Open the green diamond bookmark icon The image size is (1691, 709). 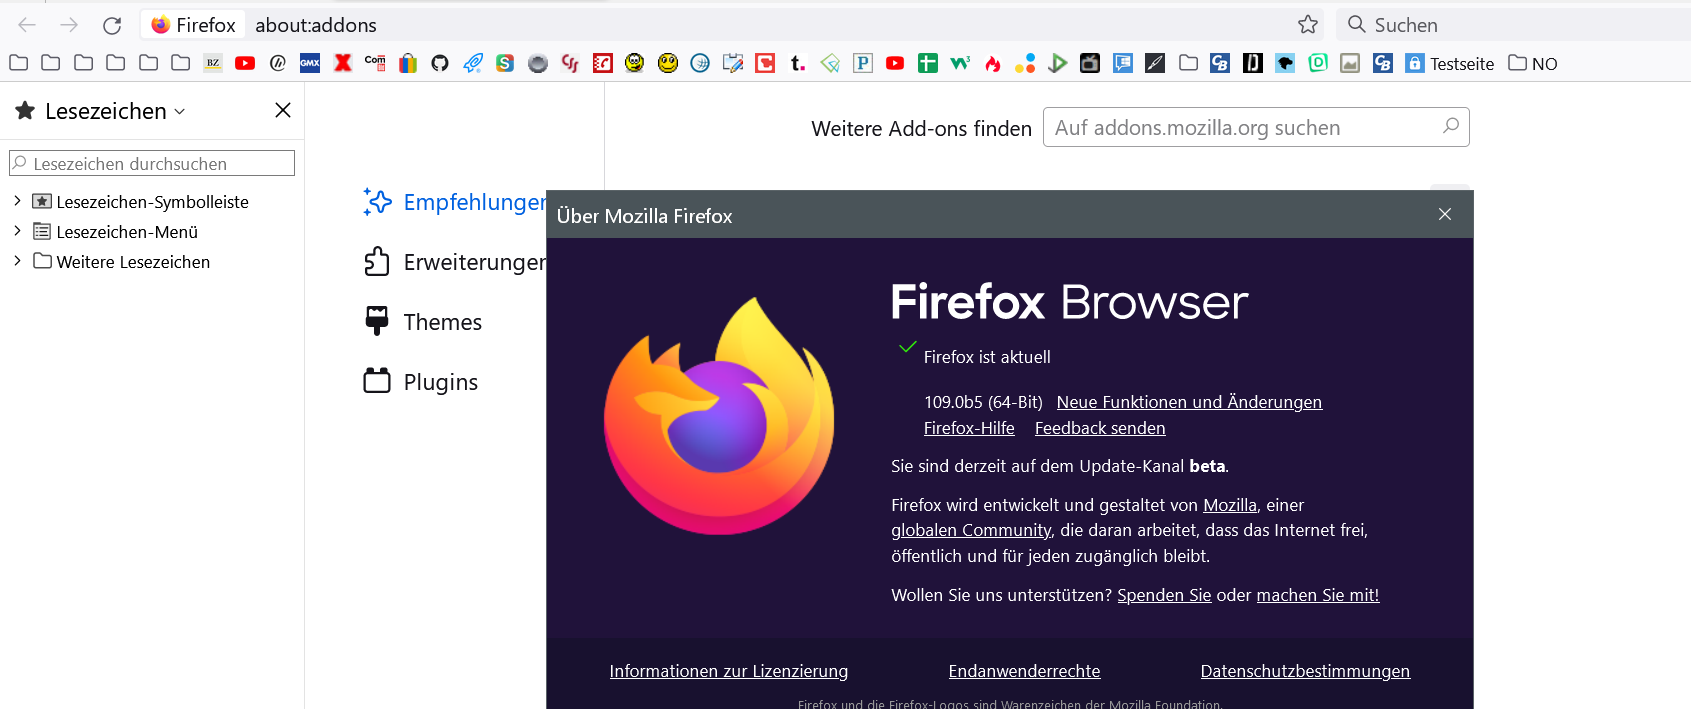click(x=830, y=63)
